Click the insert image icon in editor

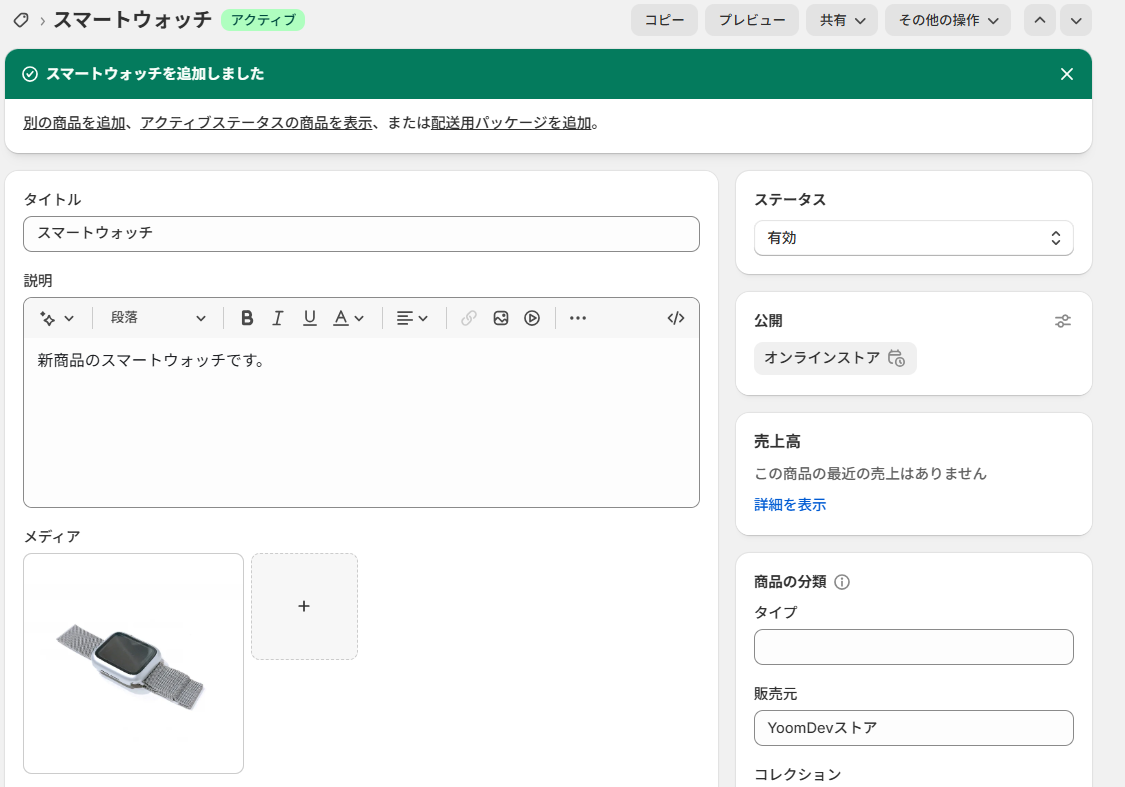(501, 318)
